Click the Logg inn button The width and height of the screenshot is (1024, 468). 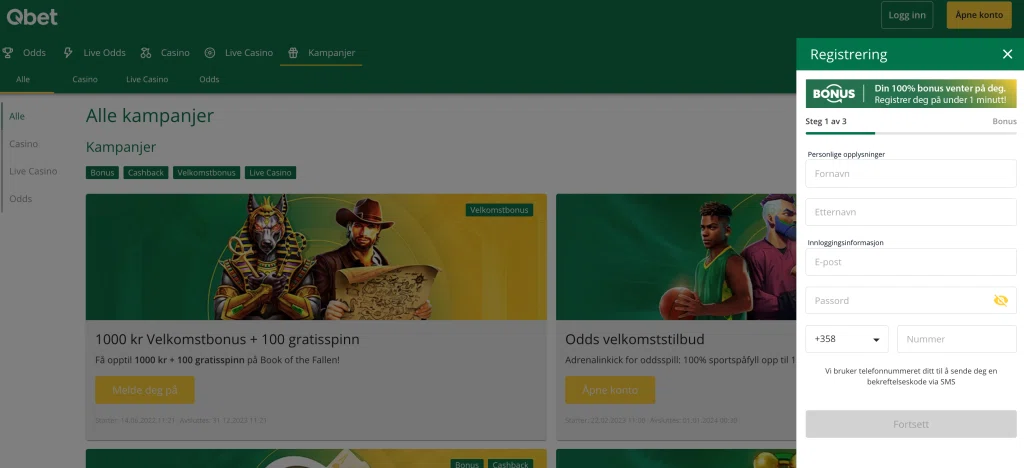[907, 15]
